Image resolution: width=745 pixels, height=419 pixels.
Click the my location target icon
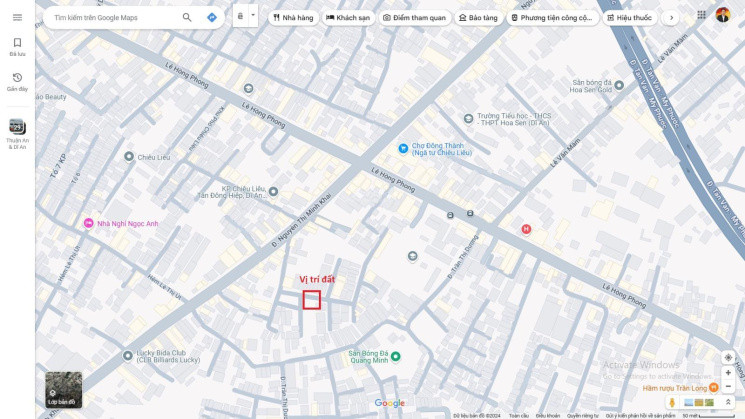[x=728, y=357]
